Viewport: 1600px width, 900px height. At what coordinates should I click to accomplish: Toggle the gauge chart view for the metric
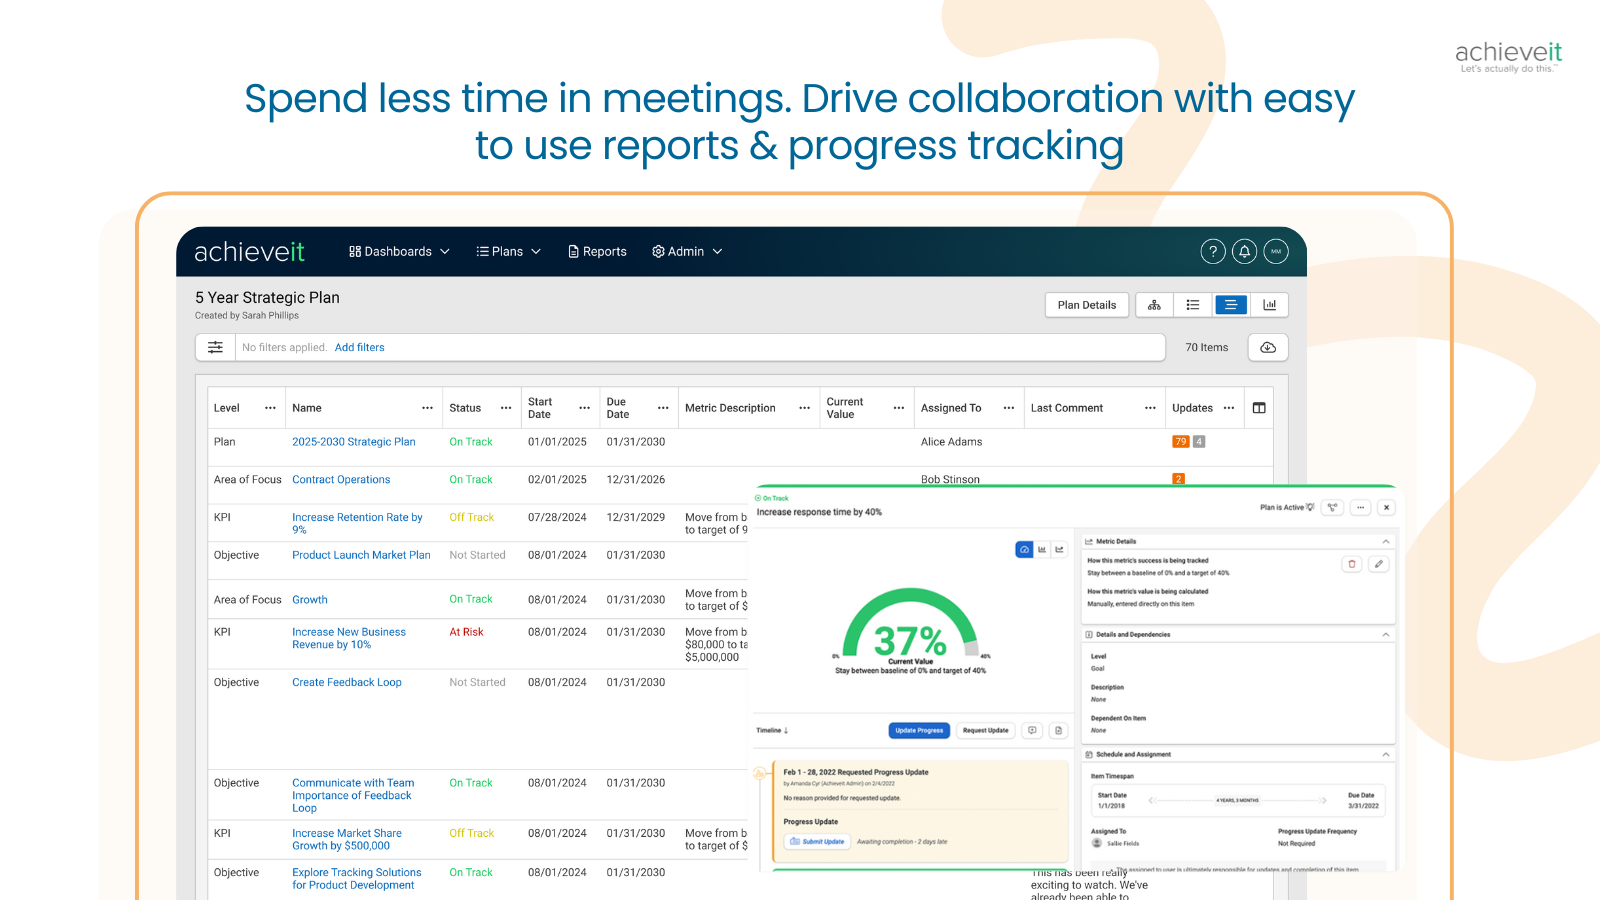(1024, 549)
